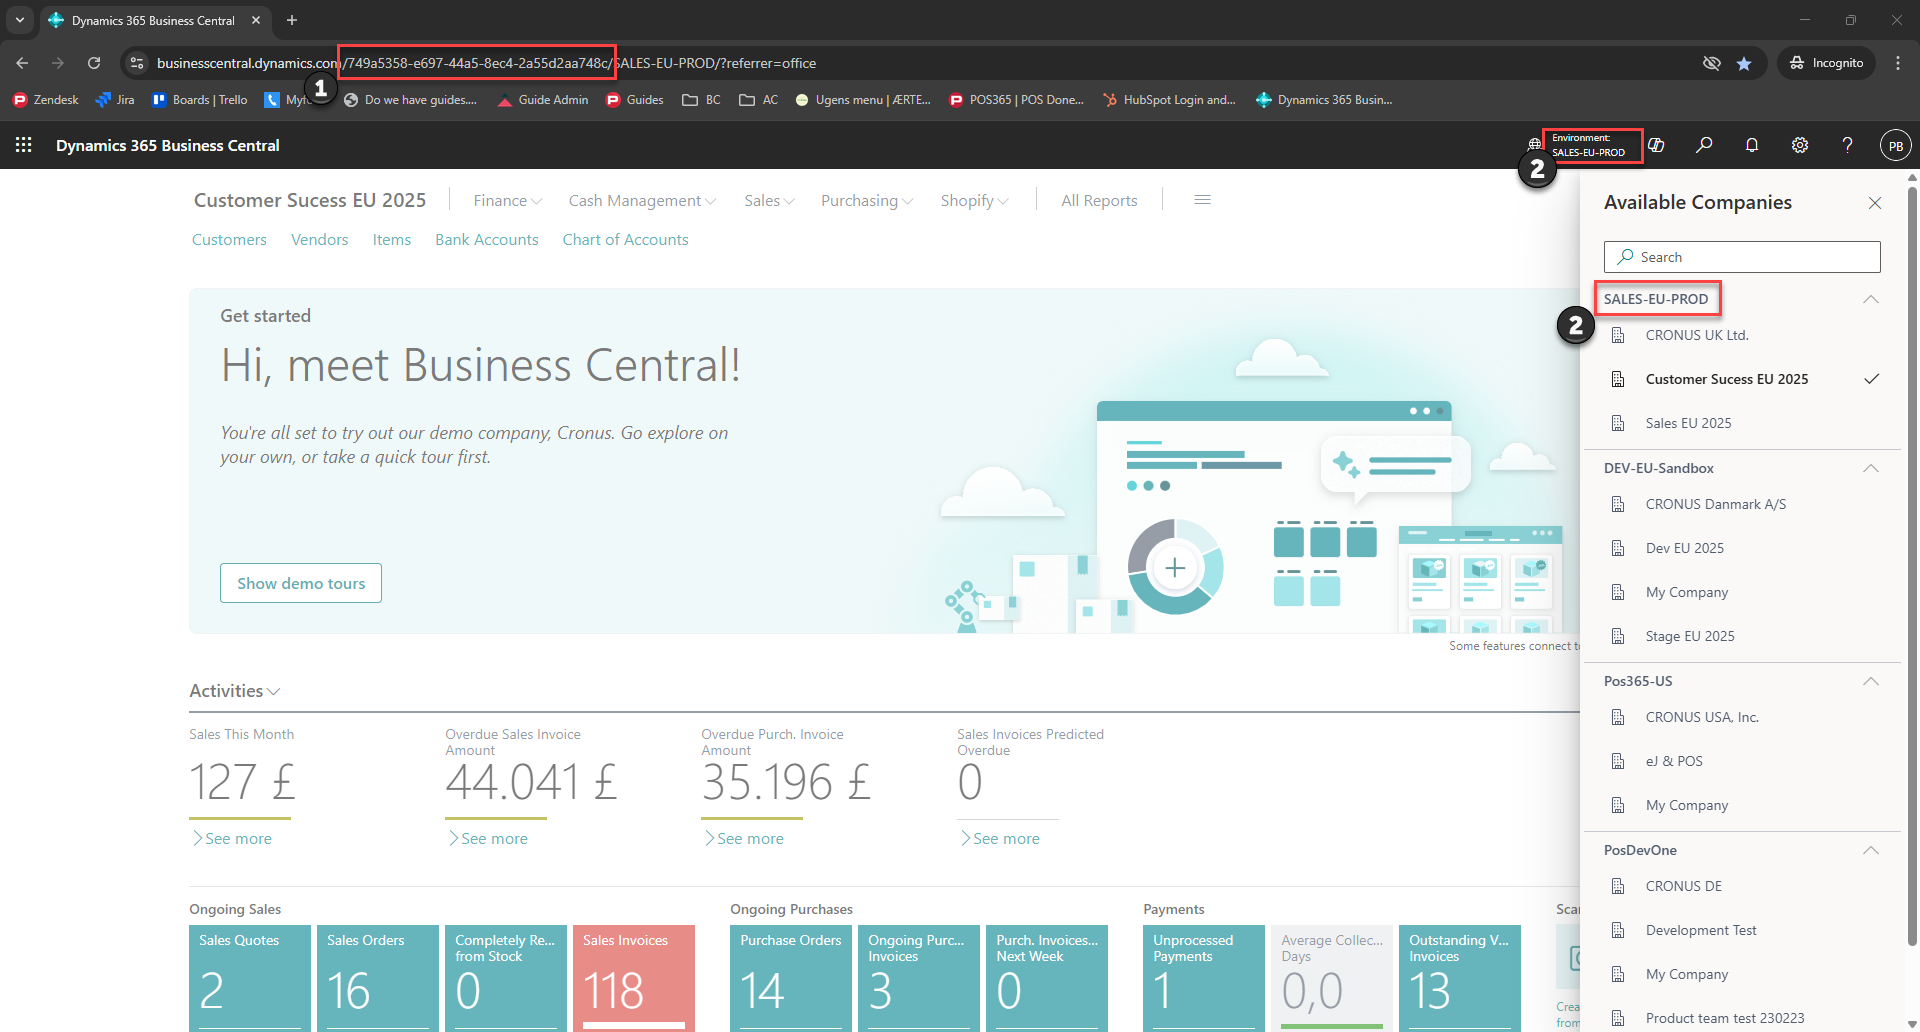Collapse the Pos365-US environment group
This screenshot has width=1920, height=1032.
tap(1871, 681)
